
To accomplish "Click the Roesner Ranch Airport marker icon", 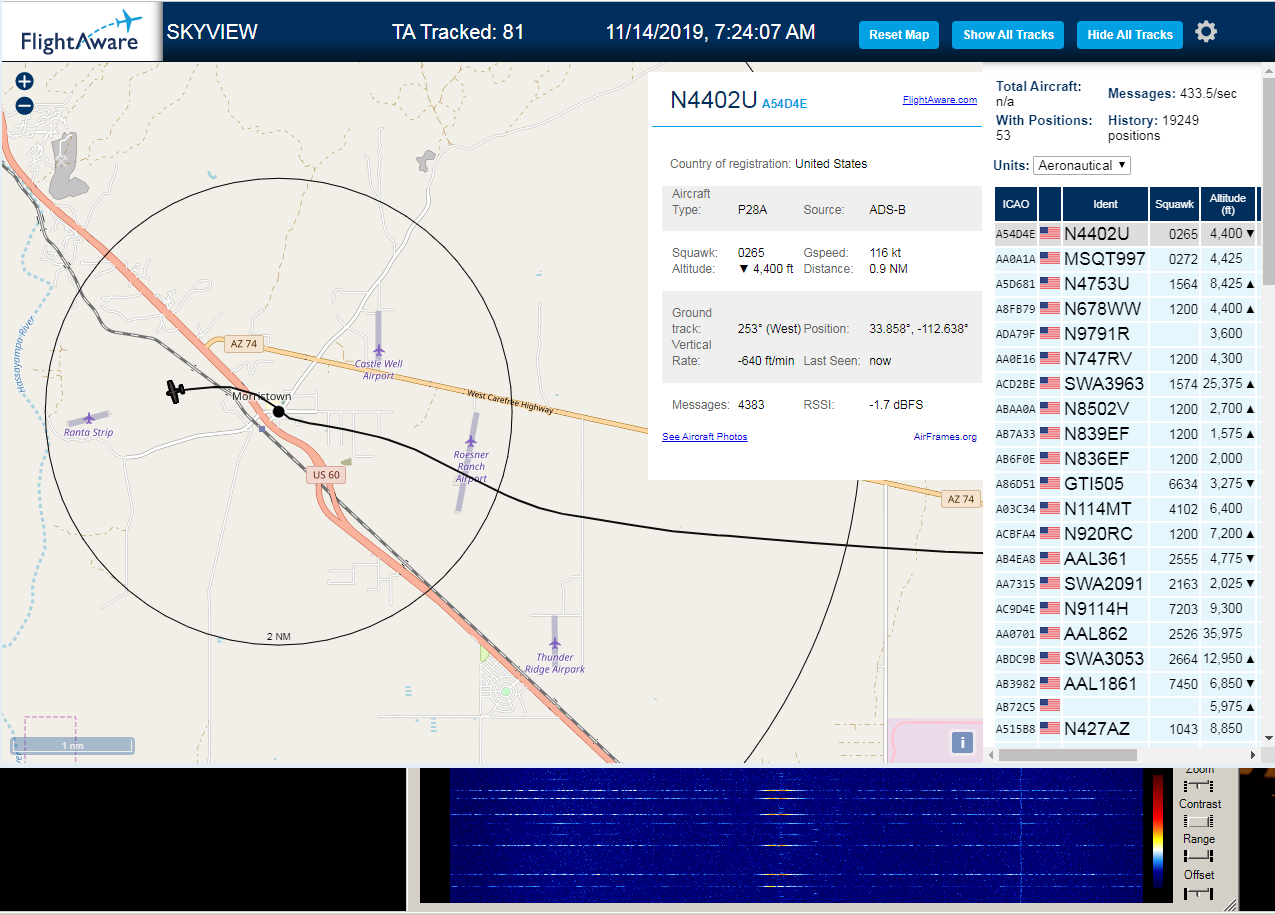I will [x=472, y=440].
